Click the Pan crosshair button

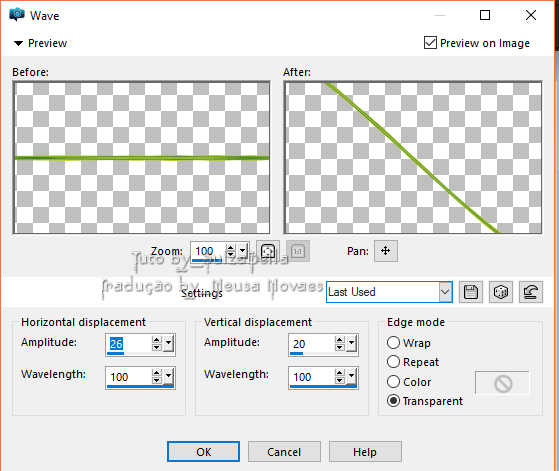(386, 251)
